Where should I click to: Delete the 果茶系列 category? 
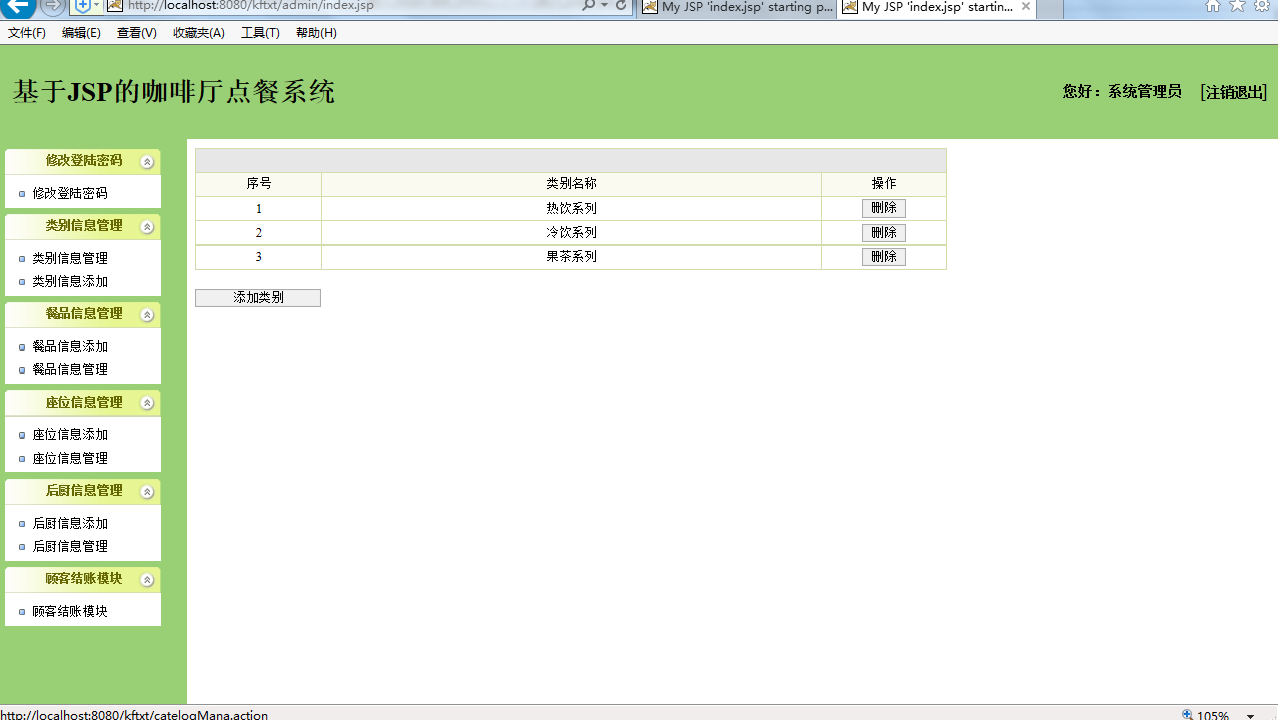[x=884, y=257]
